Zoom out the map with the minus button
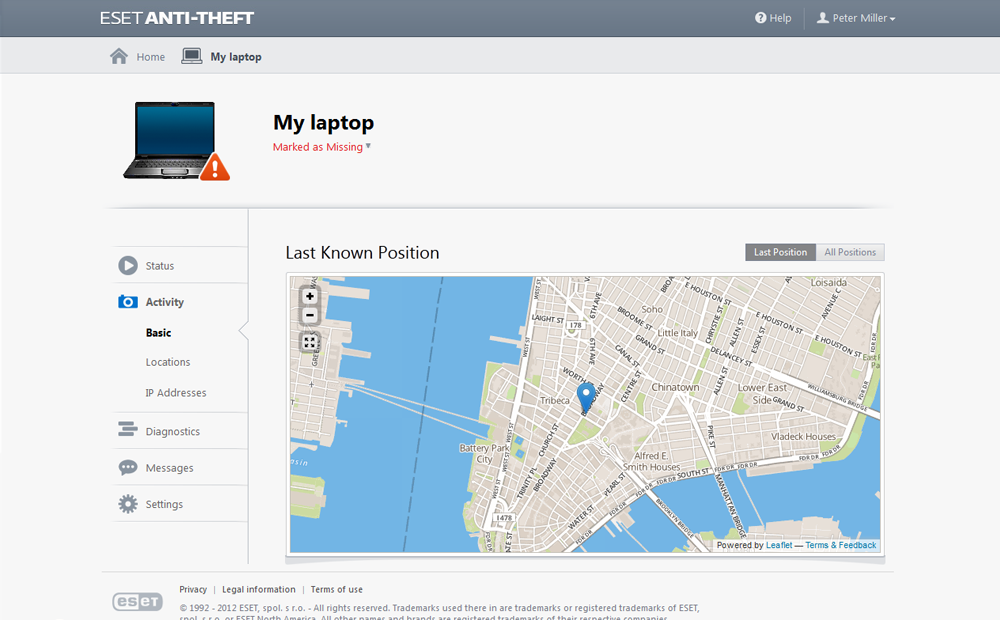The image size is (1000, 620). [310, 315]
